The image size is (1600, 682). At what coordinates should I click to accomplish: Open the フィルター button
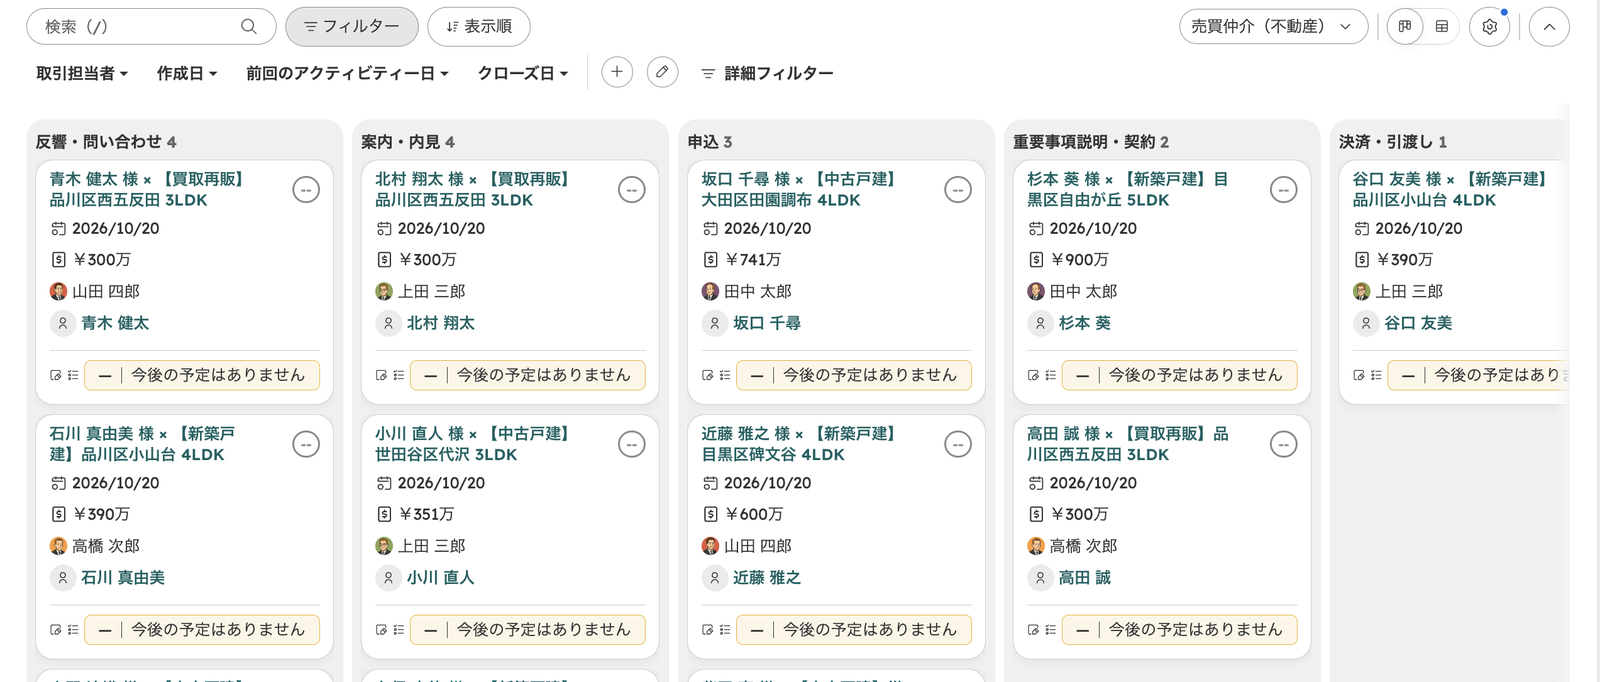pos(352,27)
